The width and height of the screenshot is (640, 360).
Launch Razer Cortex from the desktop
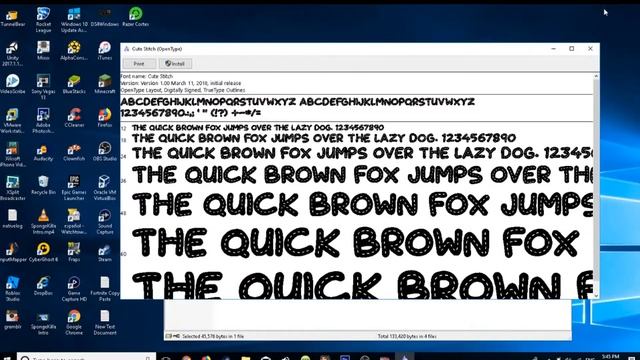(136, 17)
